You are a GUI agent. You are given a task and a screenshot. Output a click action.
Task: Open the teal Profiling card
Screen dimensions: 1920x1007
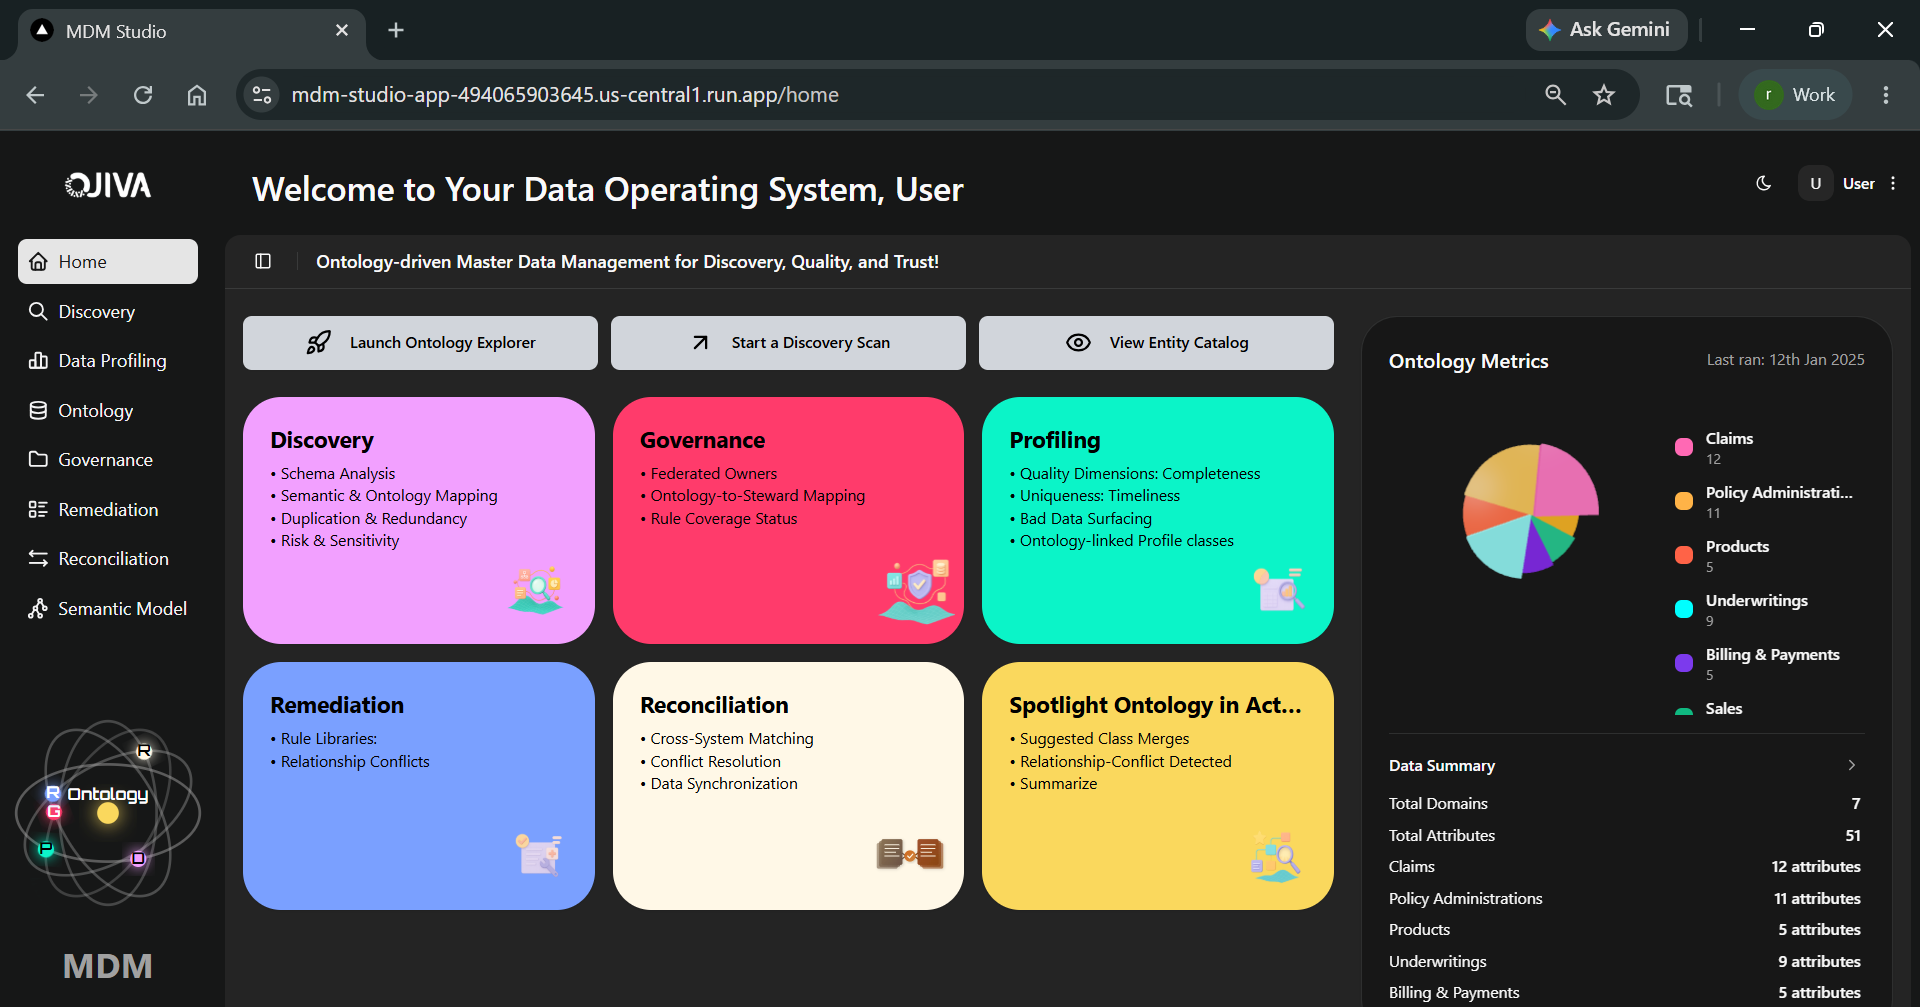1158,520
